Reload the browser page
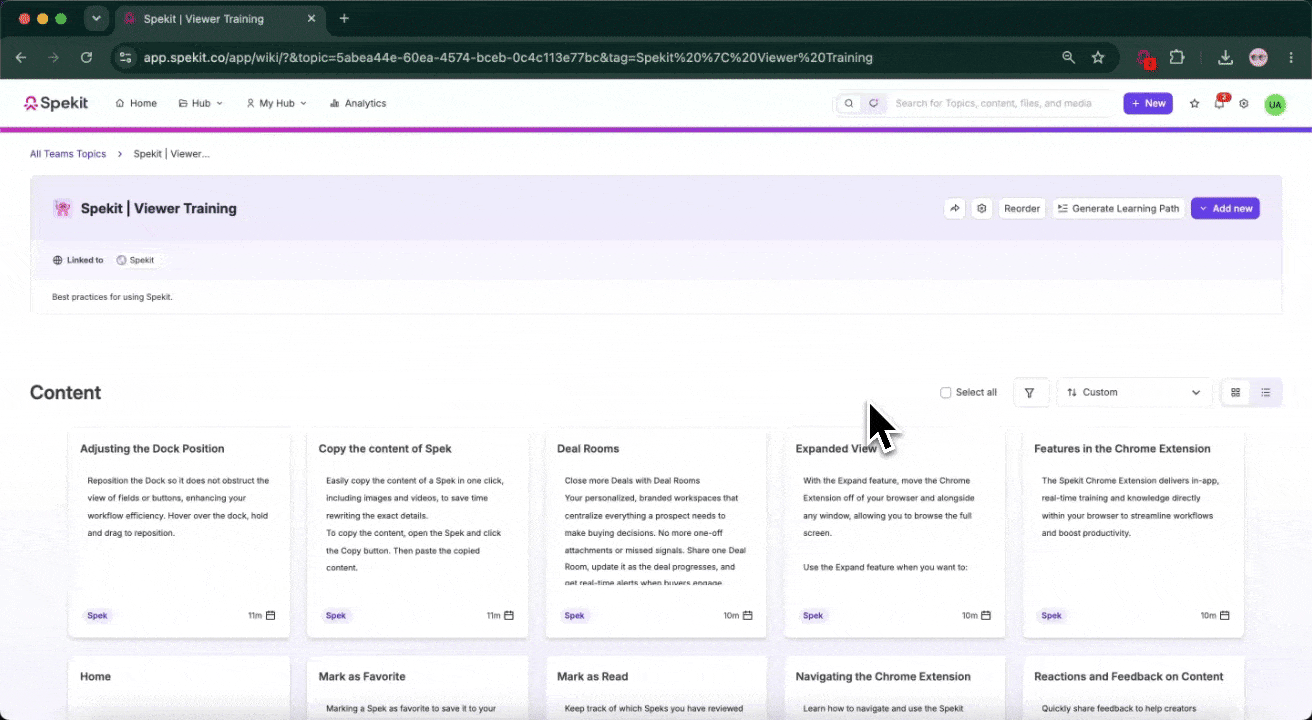This screenshot has height=720, width=1312. click(x=86, y=58)
